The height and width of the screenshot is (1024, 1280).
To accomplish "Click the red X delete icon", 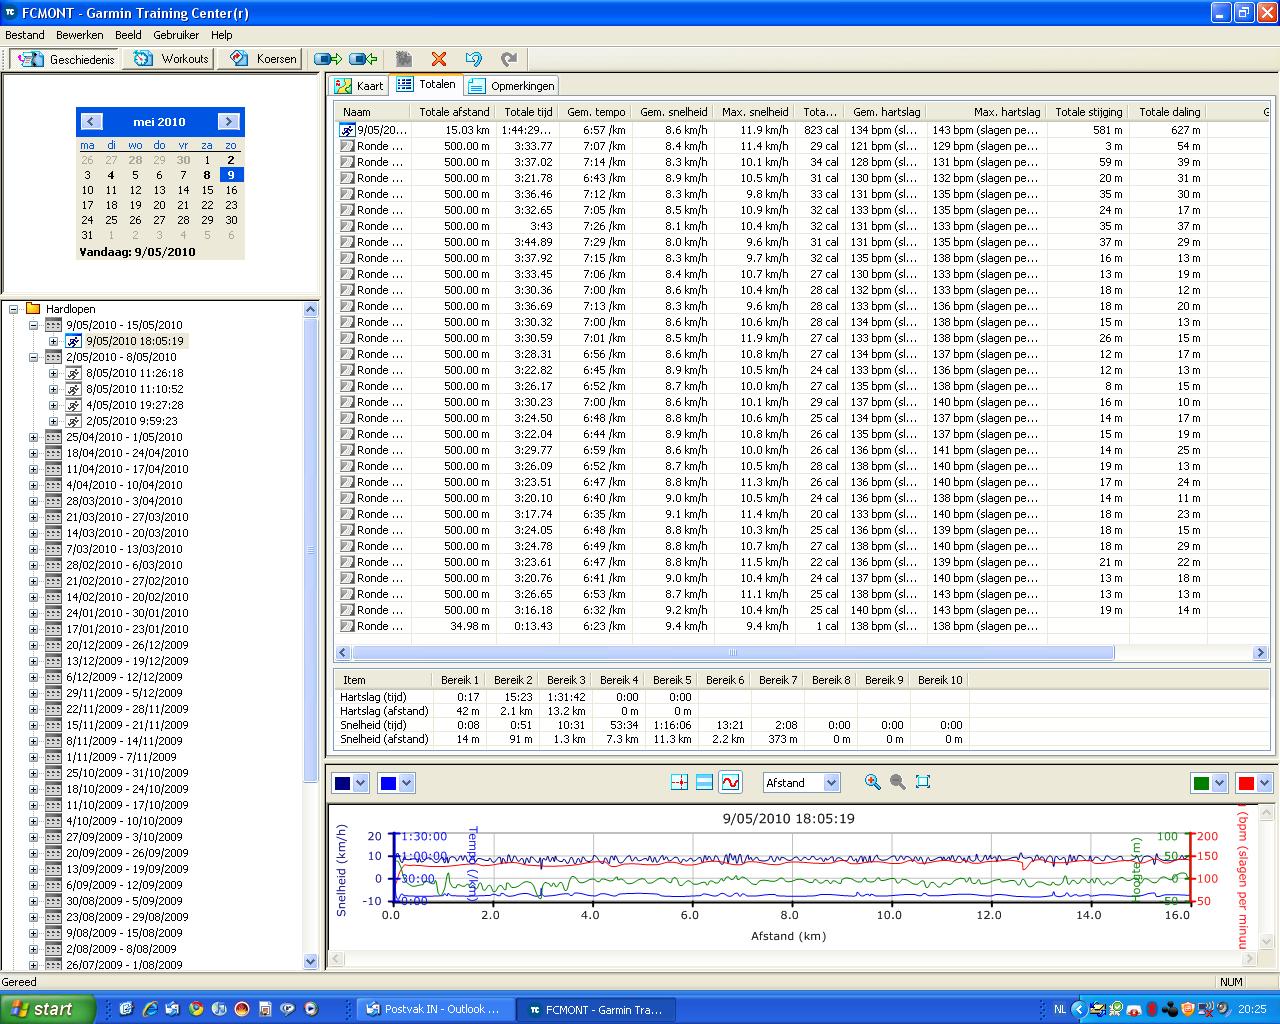I will pos(438,59).
